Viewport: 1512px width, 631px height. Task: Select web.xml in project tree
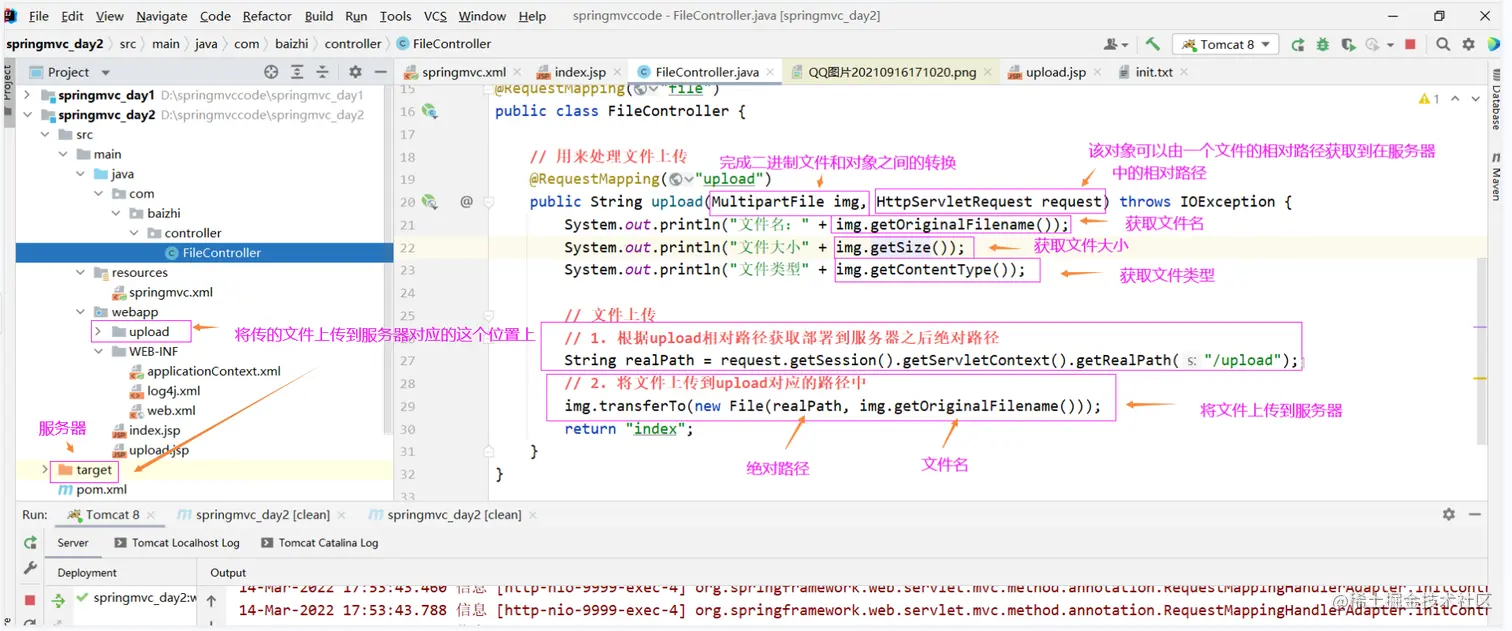point(163,411)
